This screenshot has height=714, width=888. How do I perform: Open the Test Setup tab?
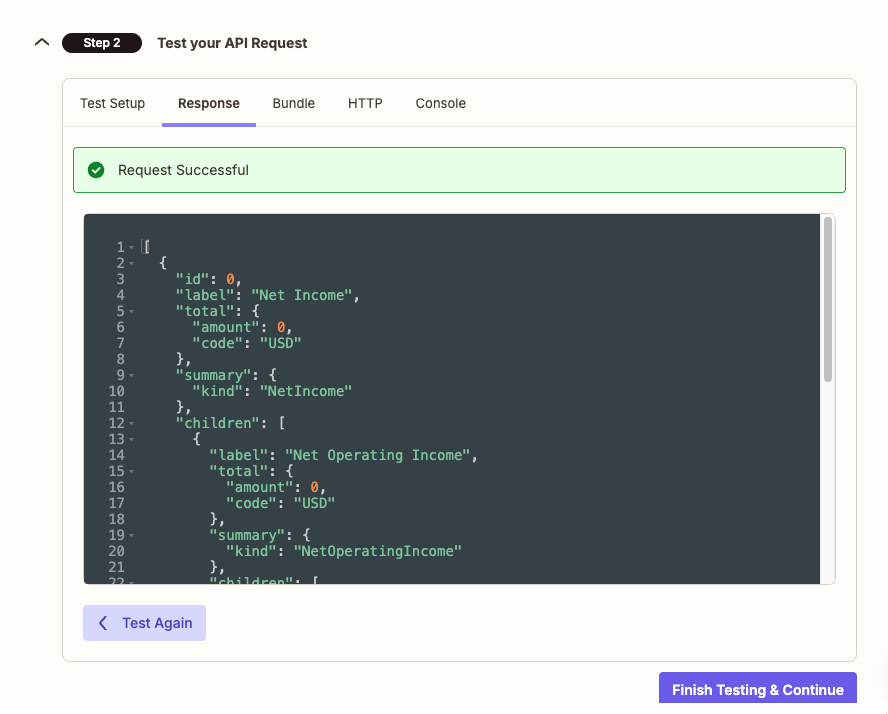[112, 104]
